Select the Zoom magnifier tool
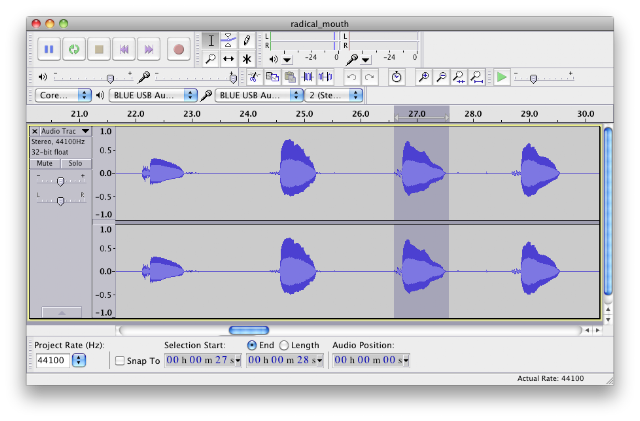This screenshot has height=421, width=640. (211, 59)
